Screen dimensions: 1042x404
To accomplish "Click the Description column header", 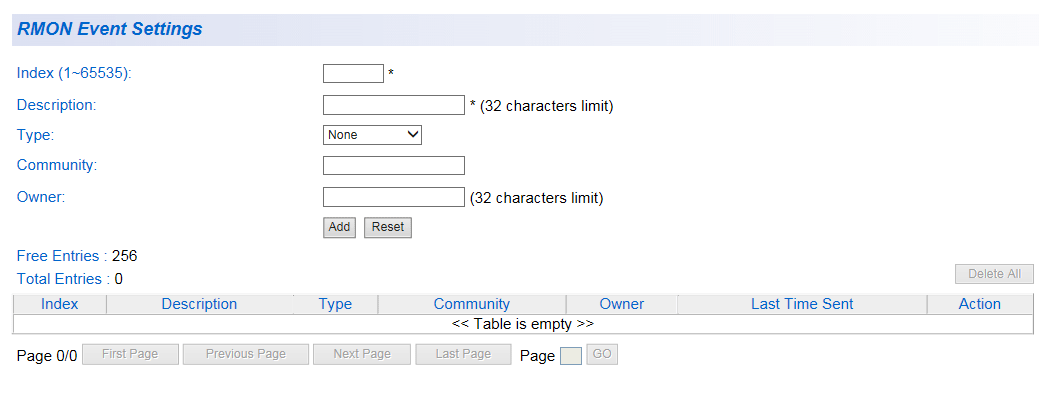I will pos(199,304).
